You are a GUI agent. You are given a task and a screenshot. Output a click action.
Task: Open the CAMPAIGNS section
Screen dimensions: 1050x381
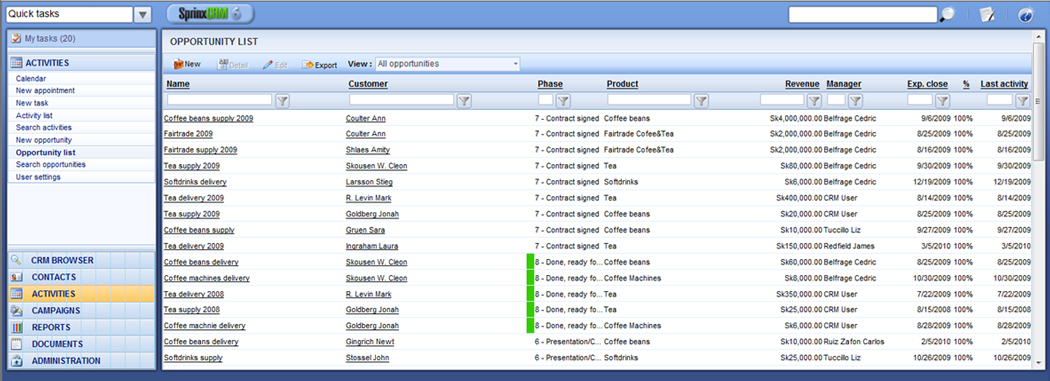click(x=81, y=311)
